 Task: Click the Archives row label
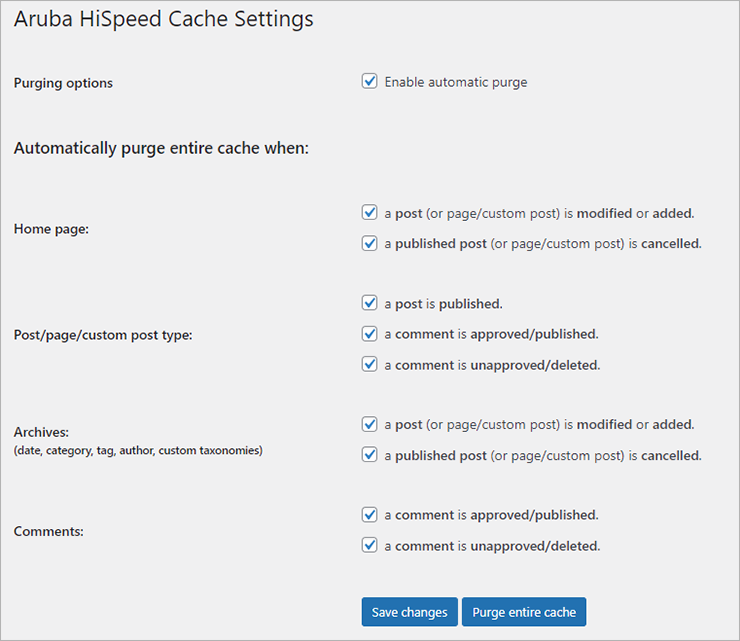click(x=41, y=432)
